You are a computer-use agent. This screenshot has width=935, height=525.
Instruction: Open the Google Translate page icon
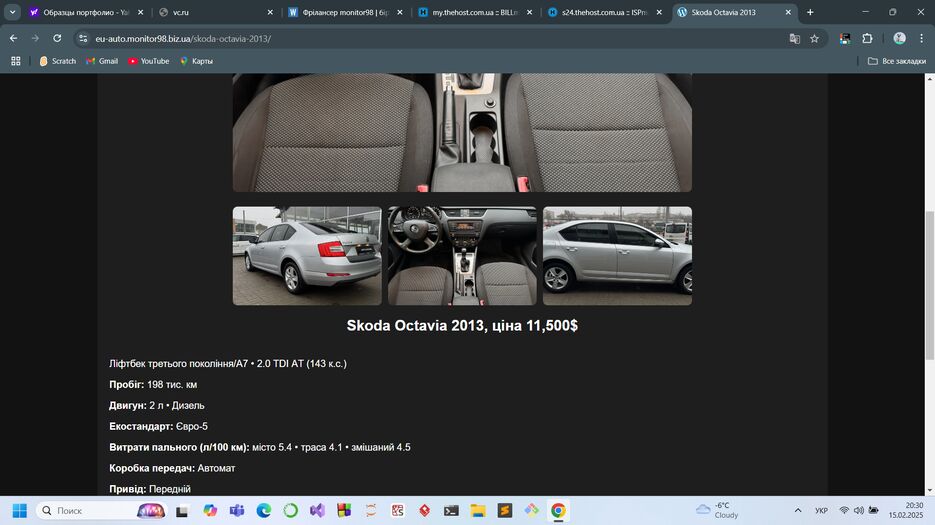tap(794, 38)
